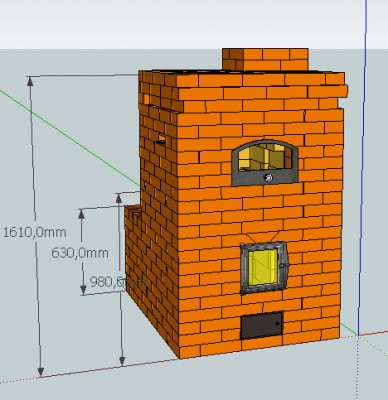Click the blue vertical axis line
Viewport: 388px width, 400px height.
tap(362, 167)
